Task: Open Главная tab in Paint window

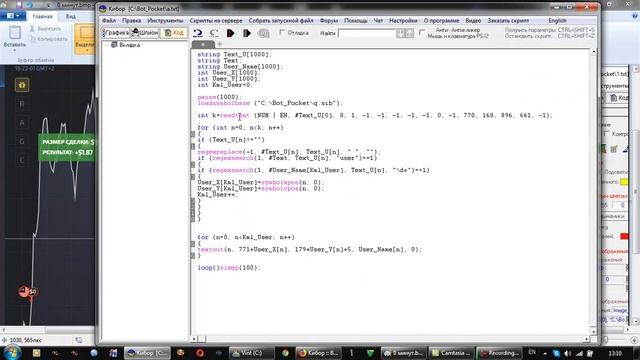Action: click(42, 16)
